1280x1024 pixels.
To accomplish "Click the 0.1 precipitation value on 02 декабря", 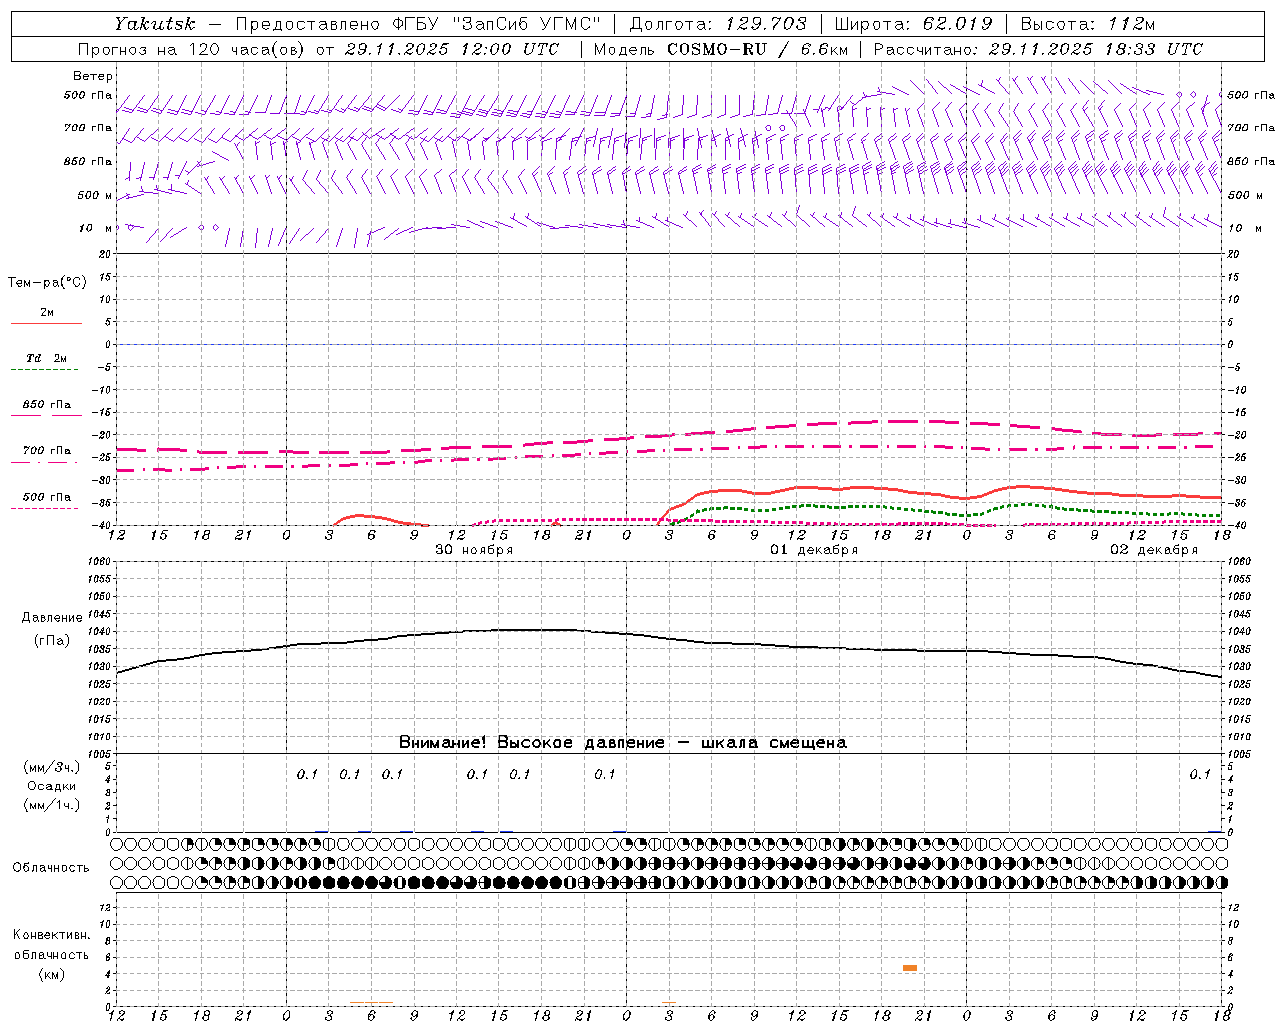I will coord(1200,775).
